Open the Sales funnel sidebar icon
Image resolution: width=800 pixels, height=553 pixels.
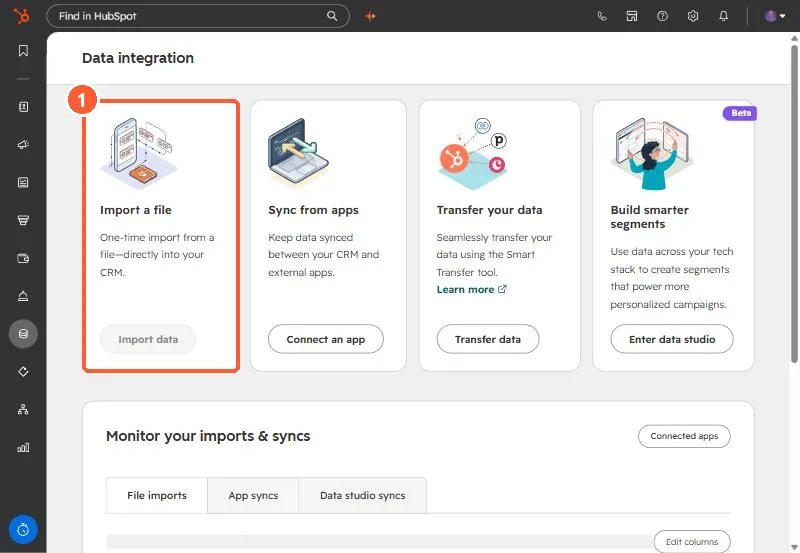pos(23,220)
